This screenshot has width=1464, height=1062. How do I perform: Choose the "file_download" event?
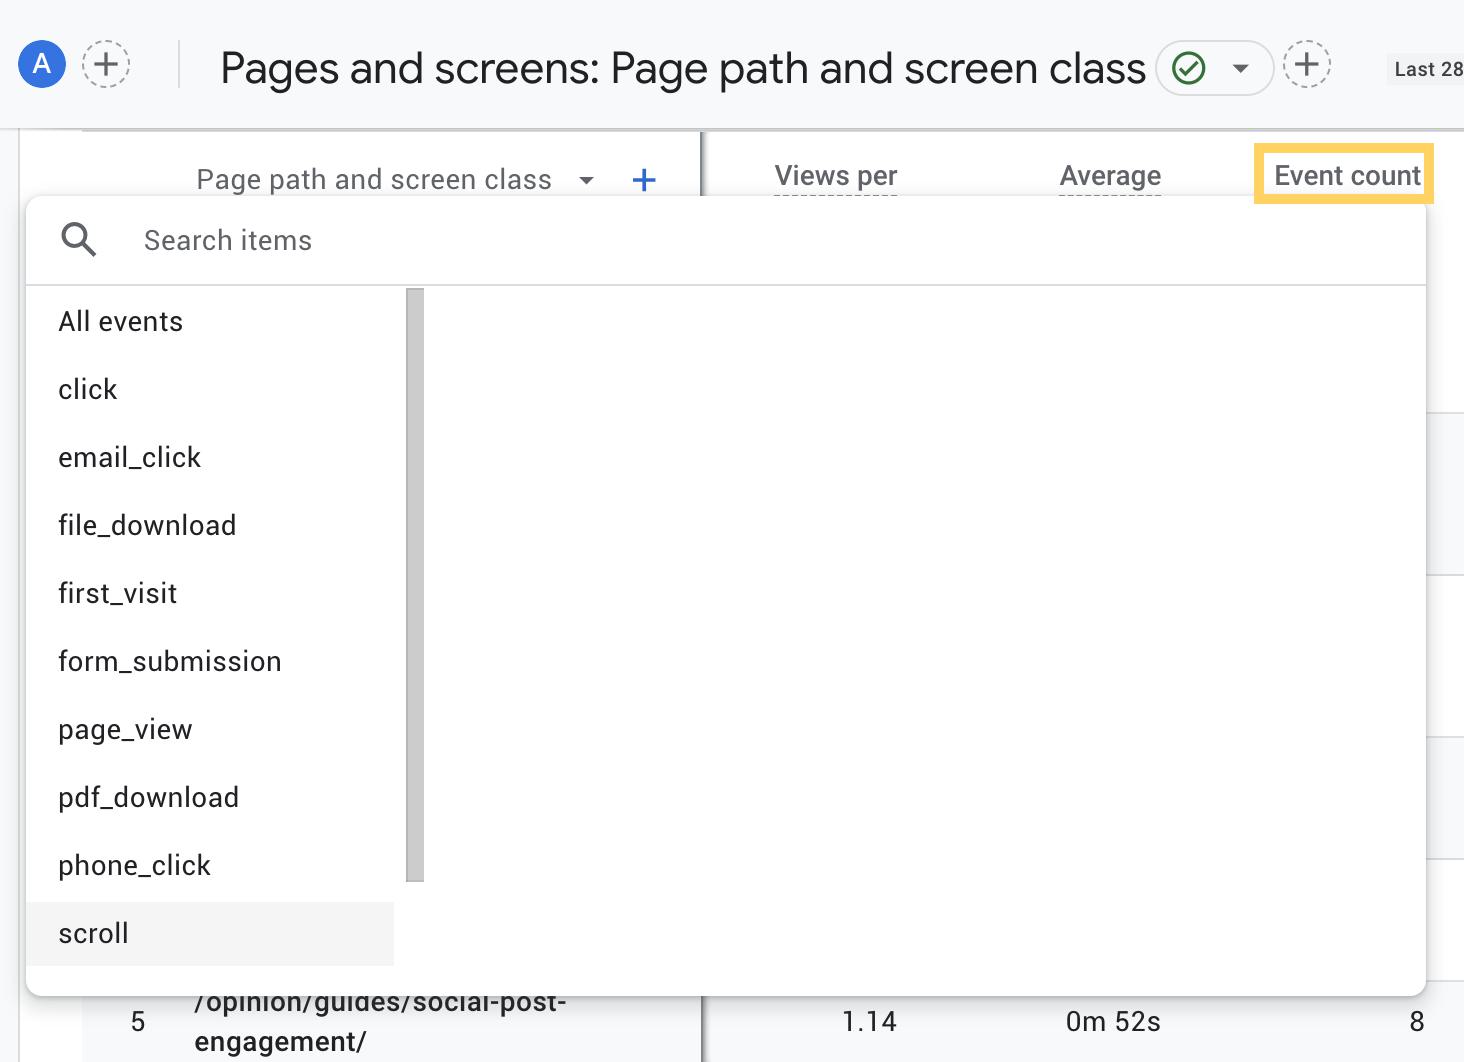[147, 525]
